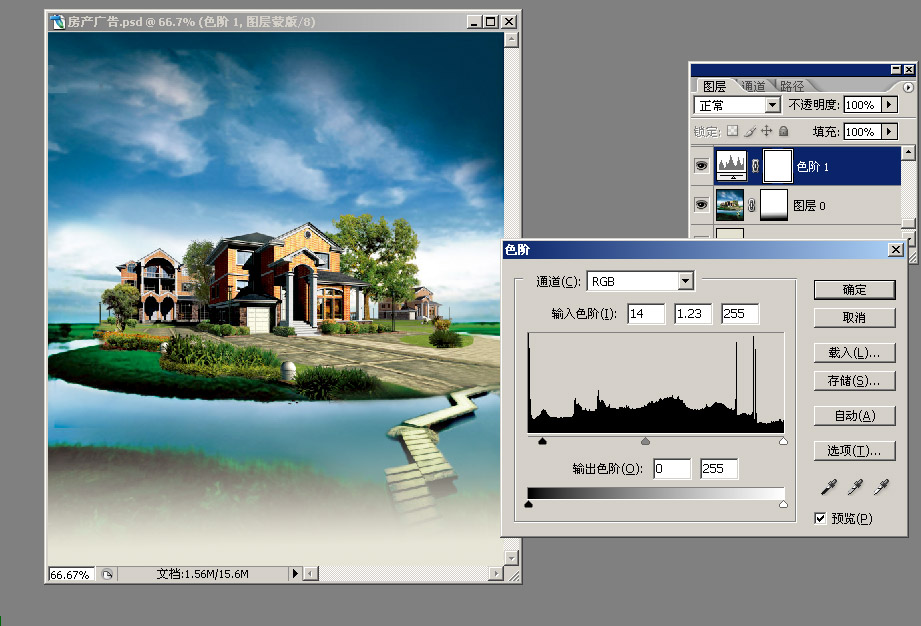Pick the gray point eyedropper in Levels

coord(854,487)
